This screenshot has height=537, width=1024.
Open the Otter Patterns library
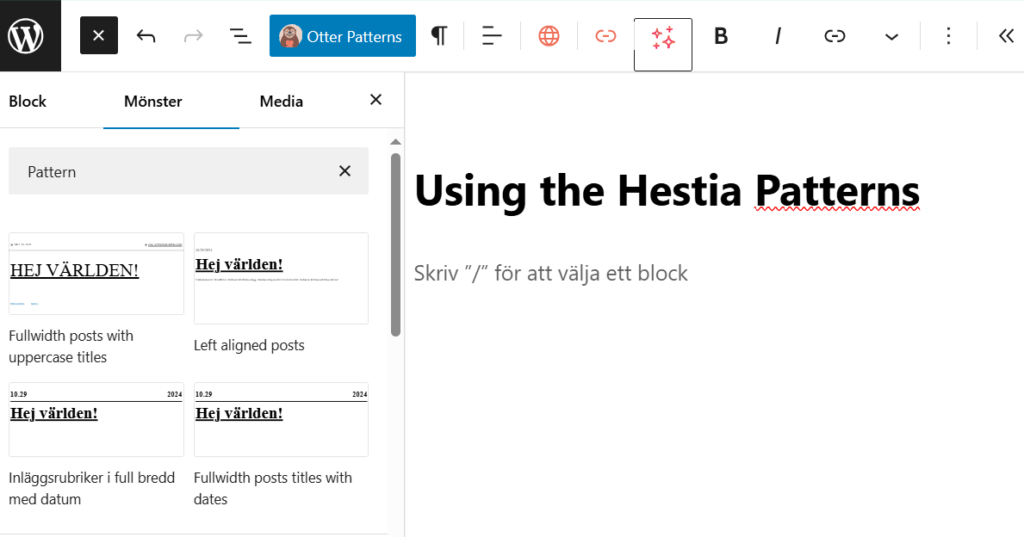pyautogui.click(x=342, y=36)
